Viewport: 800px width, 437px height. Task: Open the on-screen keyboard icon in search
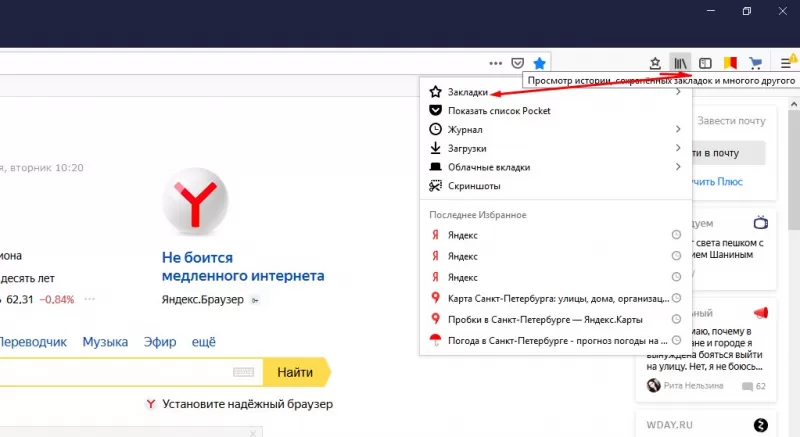click(x=243, y=372)
